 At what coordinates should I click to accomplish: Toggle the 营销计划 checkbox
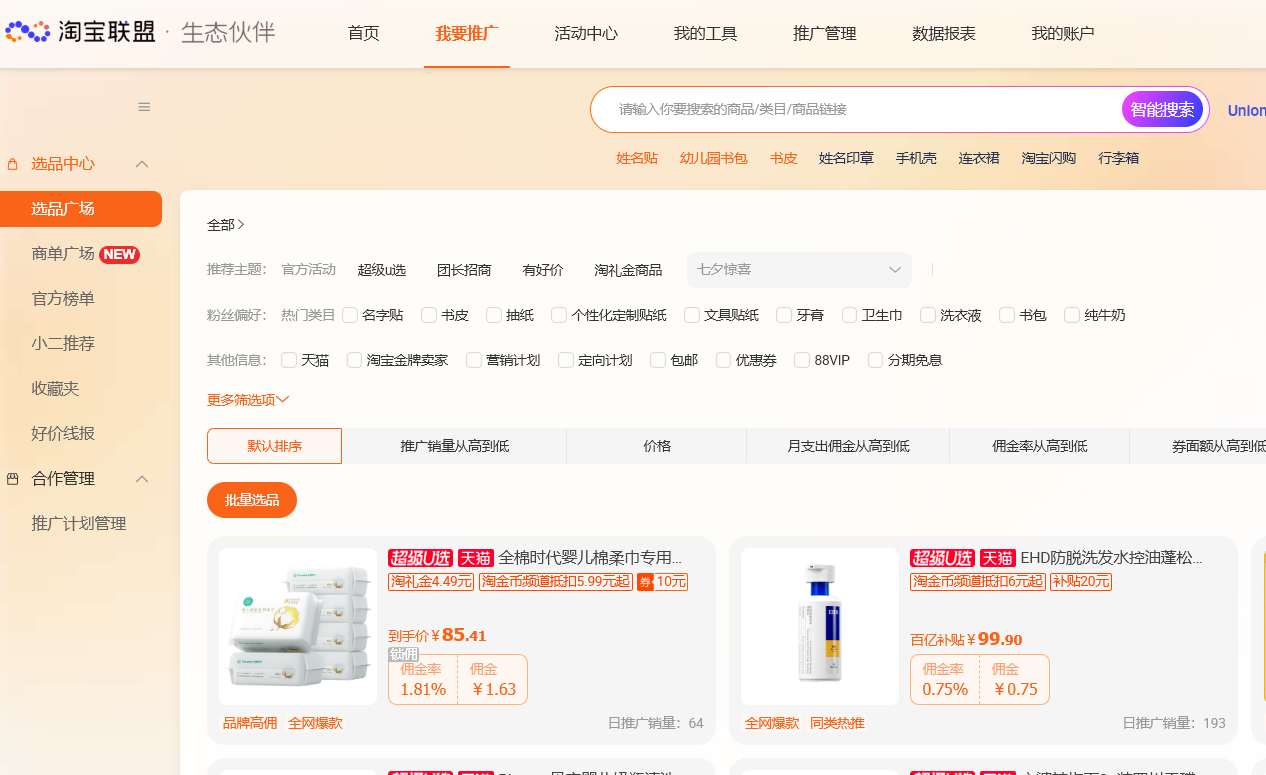pos(474,360)
